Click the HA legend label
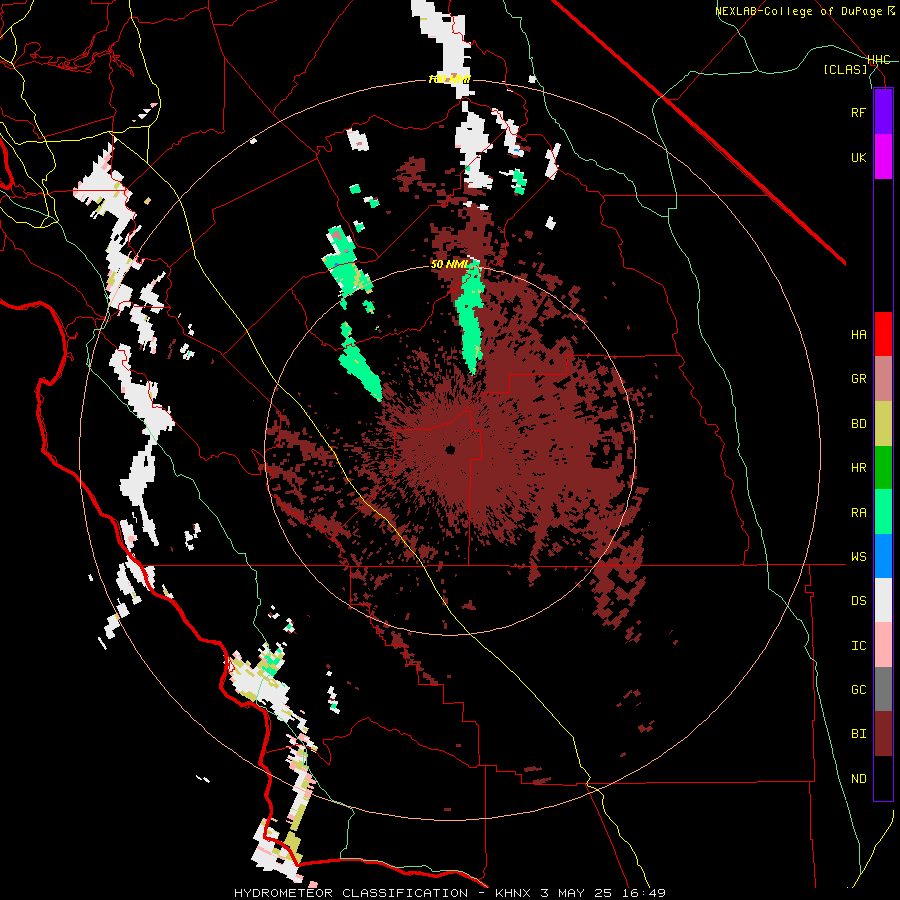900x900 pixels. (858, 335)
